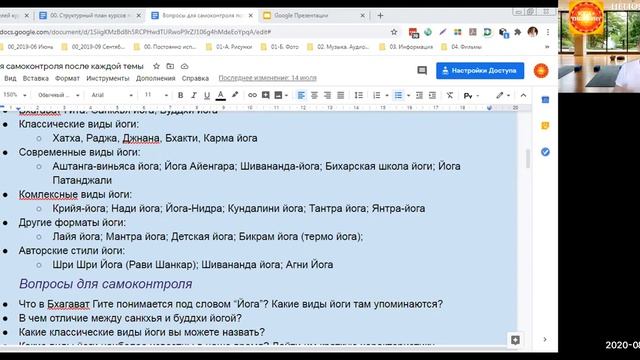
Task: Click the purple pen extension icon
Action: tap(443, 32)
